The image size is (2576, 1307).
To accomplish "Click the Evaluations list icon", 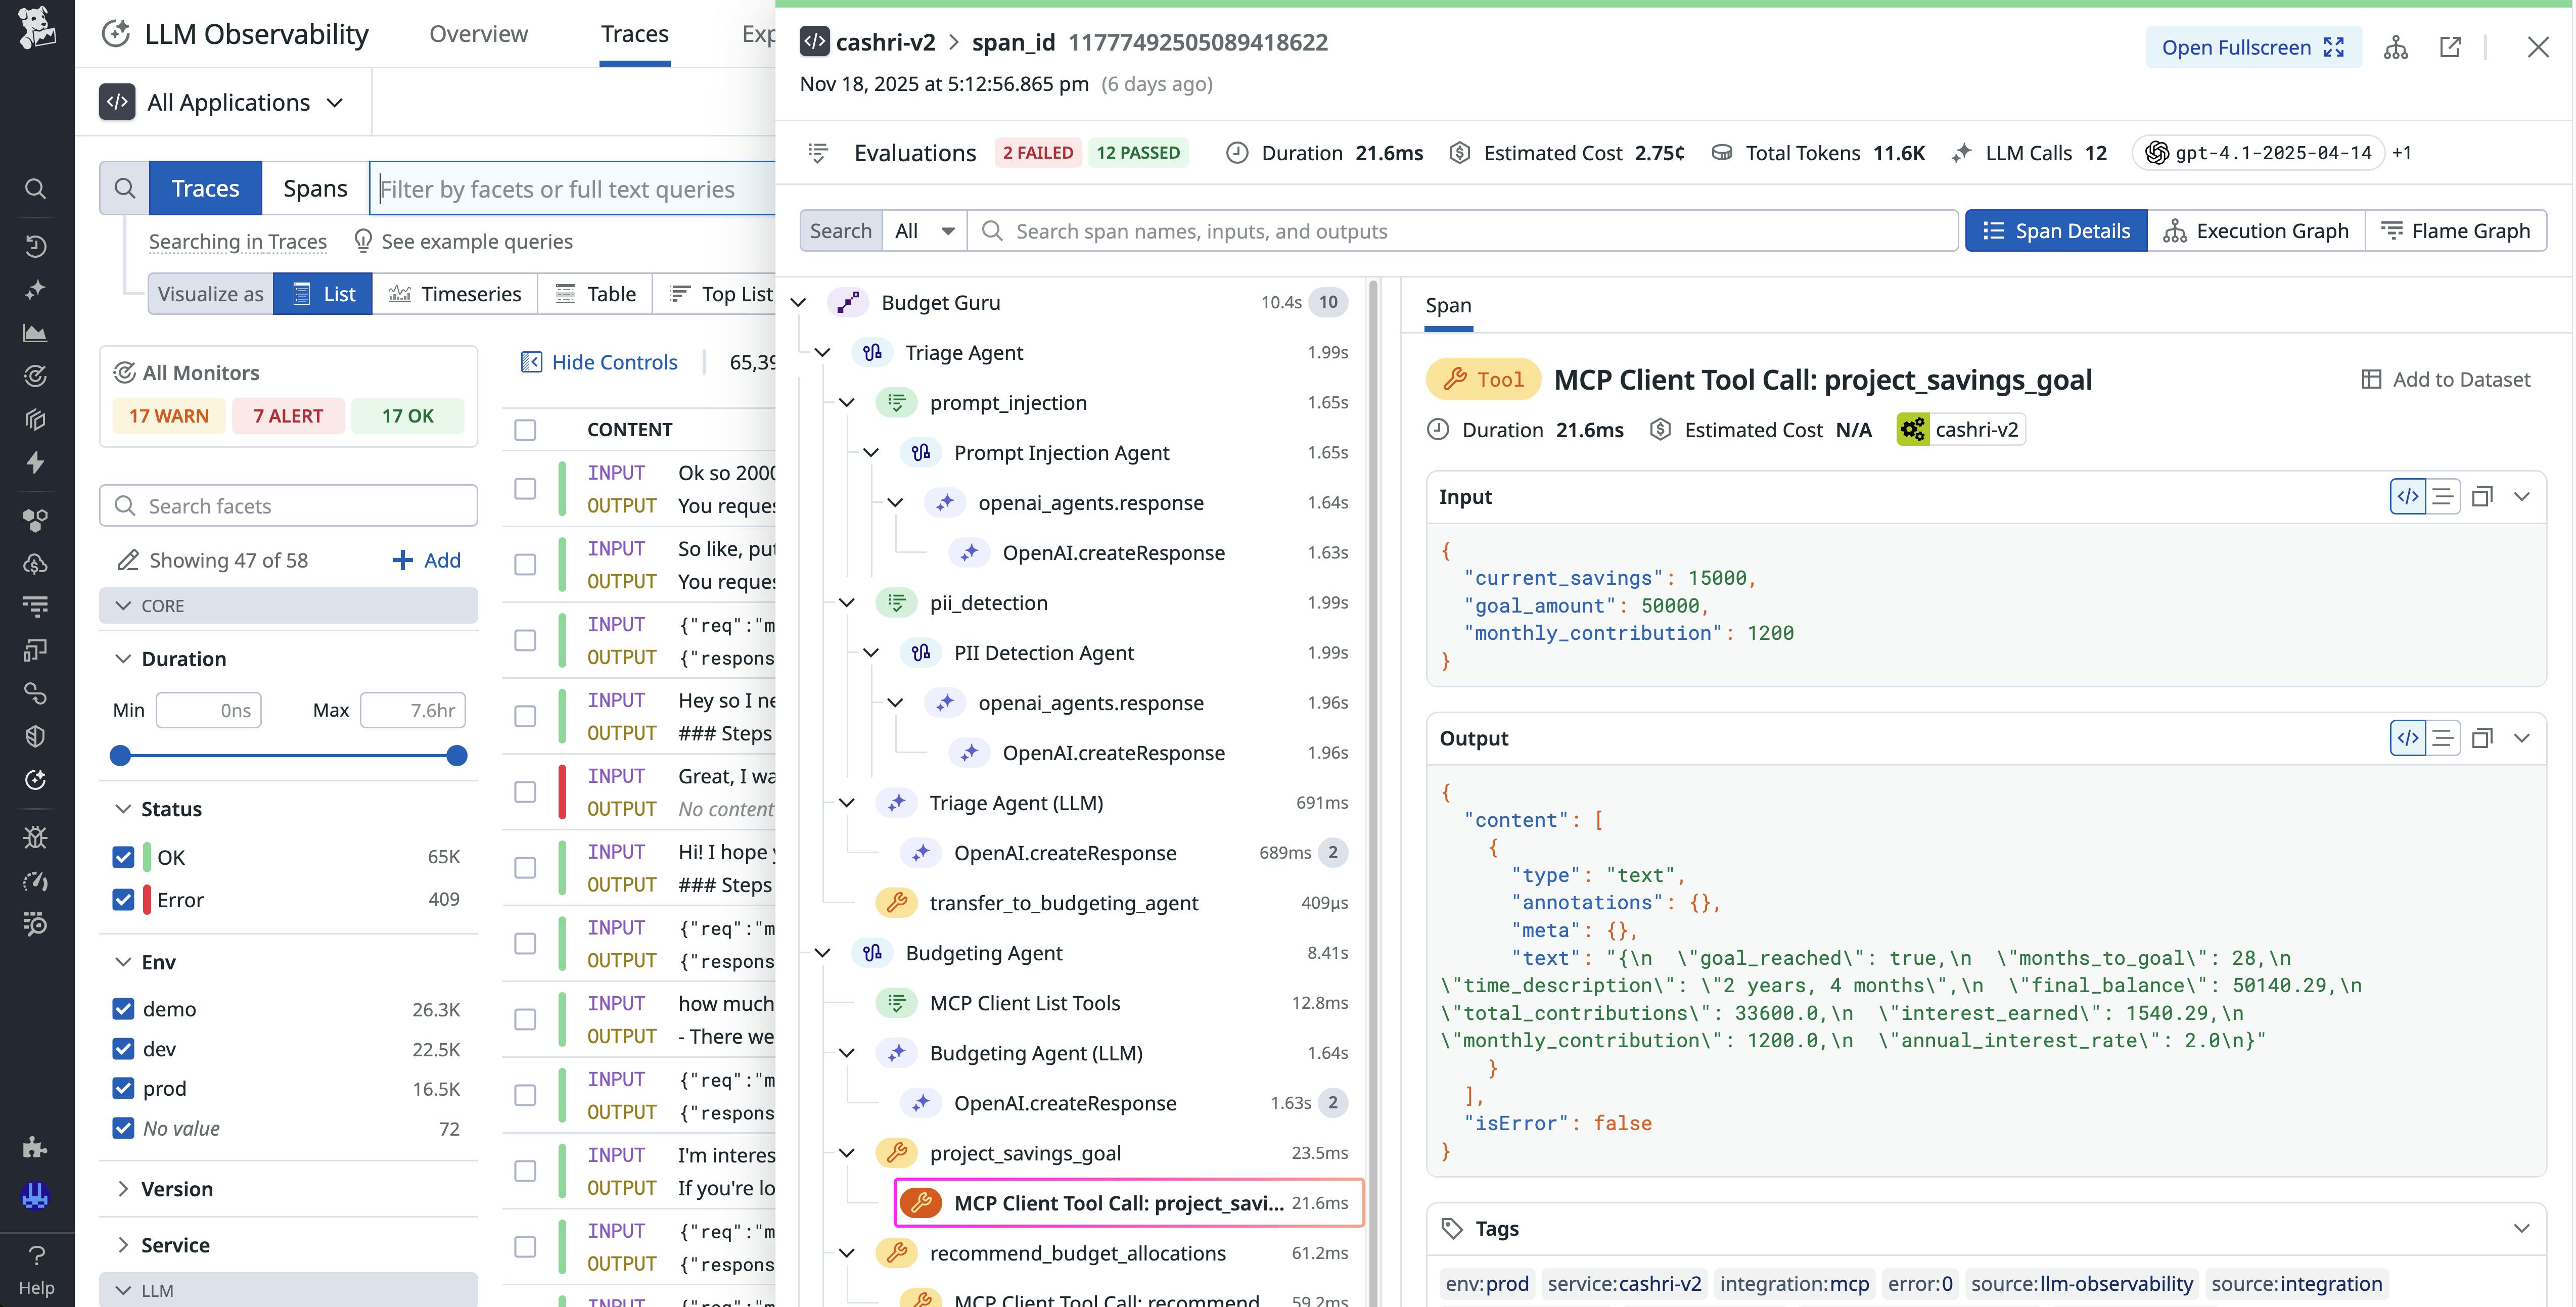I will (818, 153).
